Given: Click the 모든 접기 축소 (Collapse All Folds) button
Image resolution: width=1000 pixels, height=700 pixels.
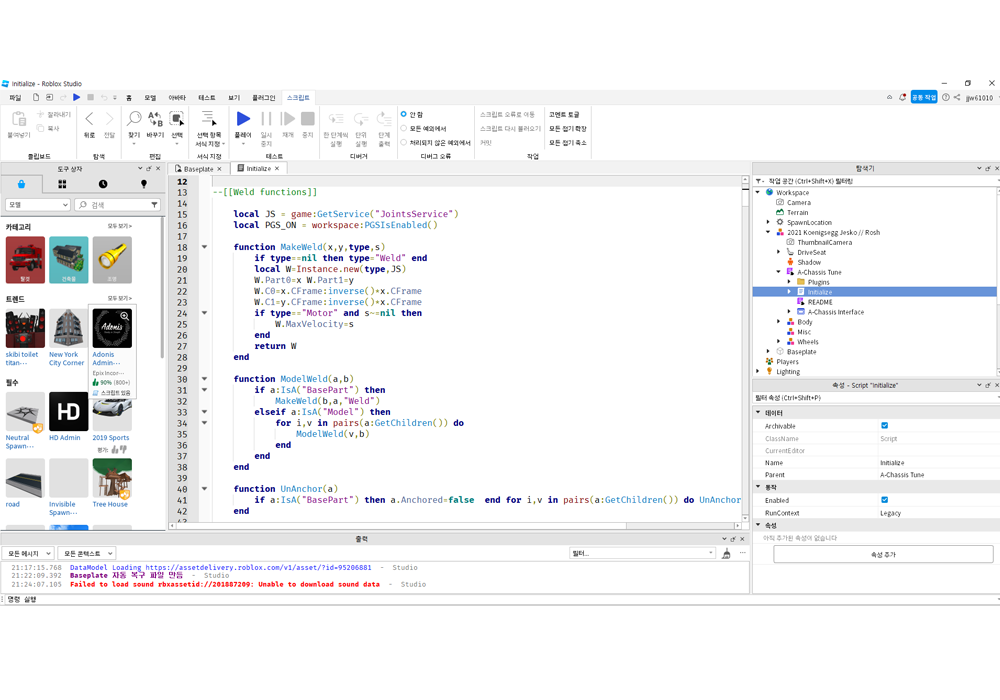Looking at the screenshot, I should pyautogui.click(x=568, y=142).
